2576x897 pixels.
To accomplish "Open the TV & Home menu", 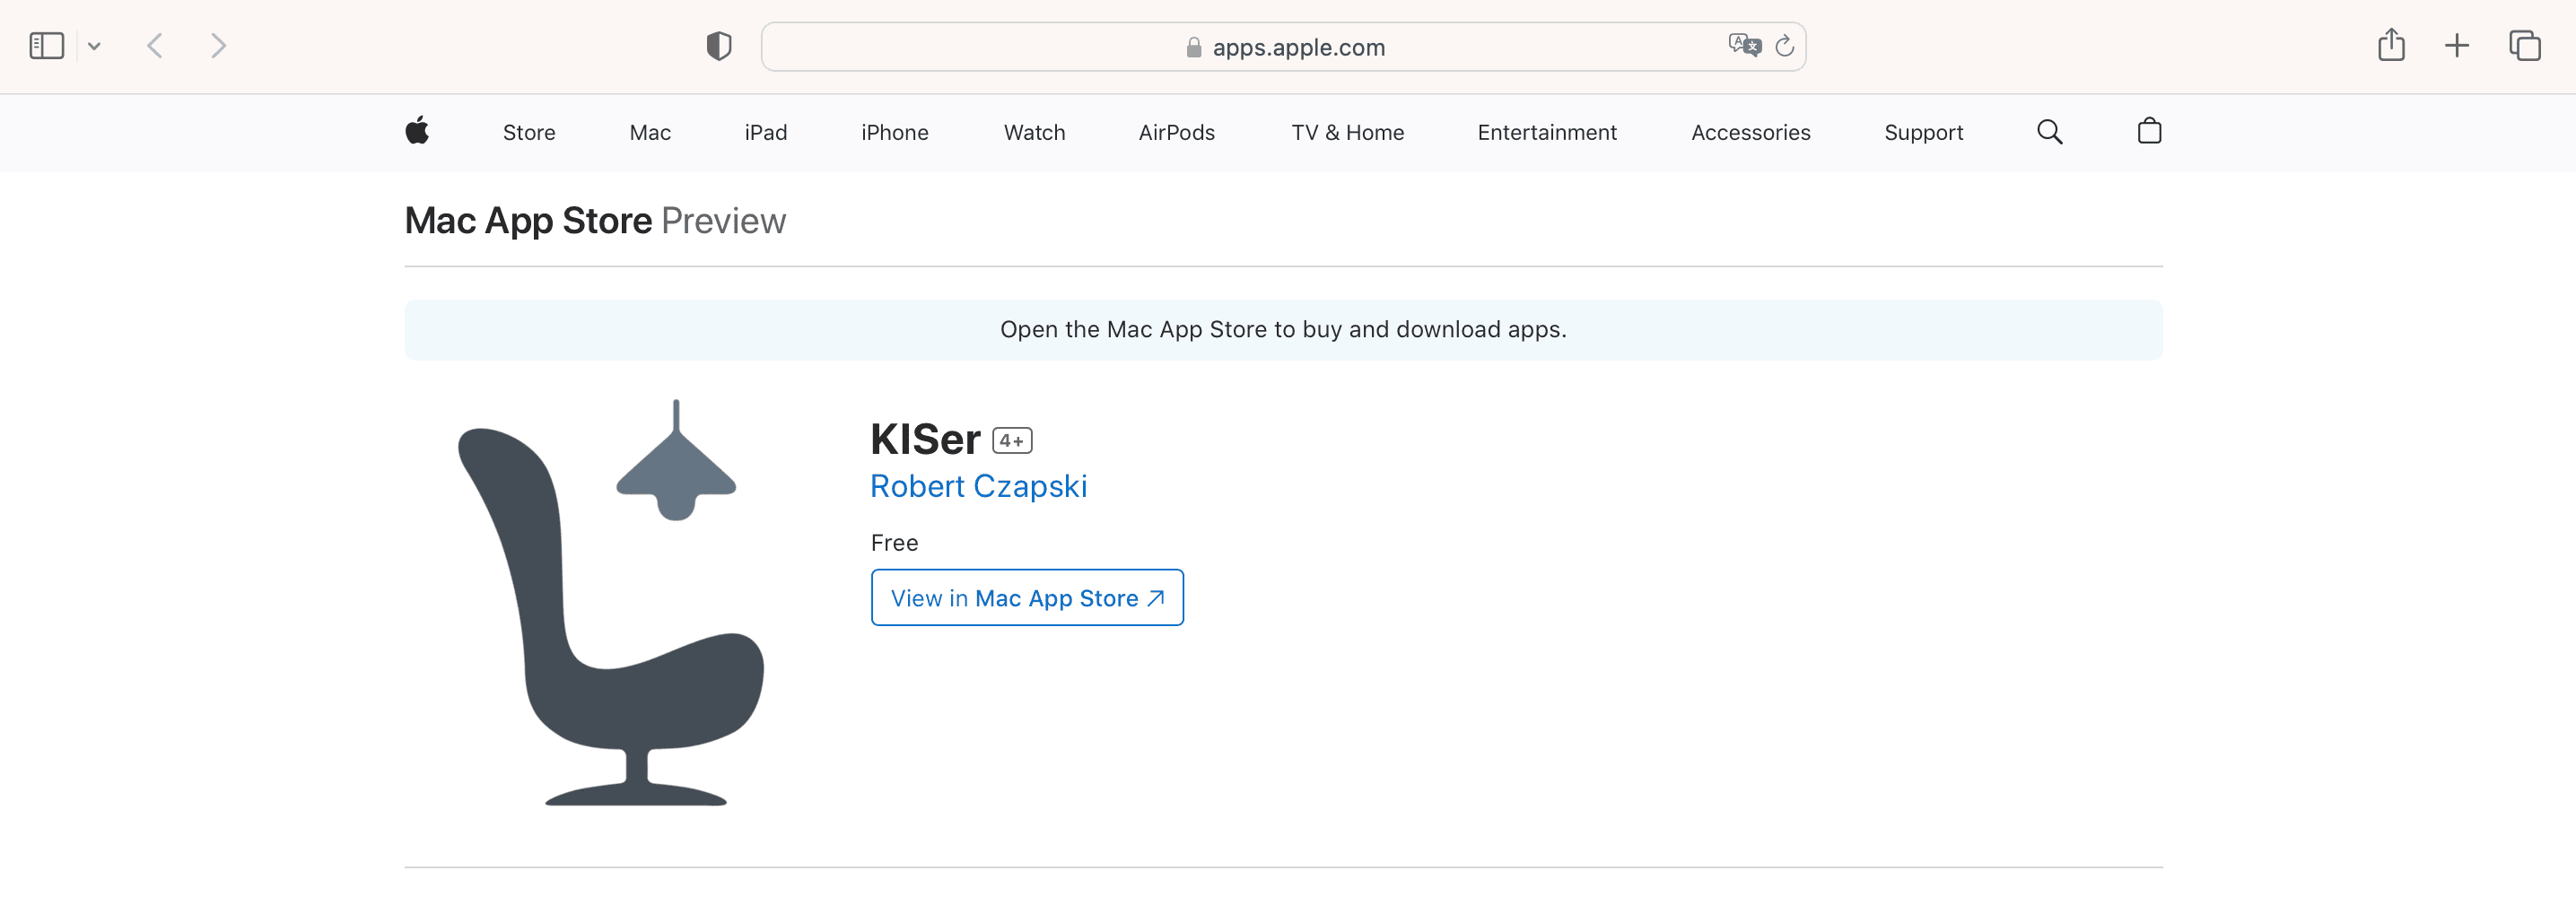I will [1348, 133].
